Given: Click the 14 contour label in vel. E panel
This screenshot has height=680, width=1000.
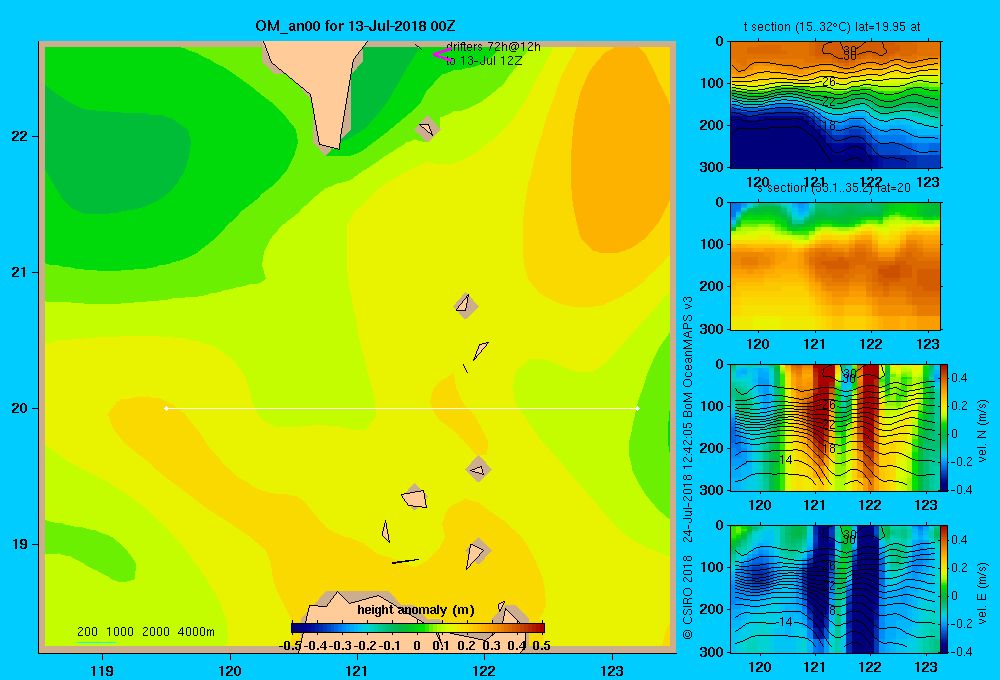Looking at the screenshot, I should point(786,621).
